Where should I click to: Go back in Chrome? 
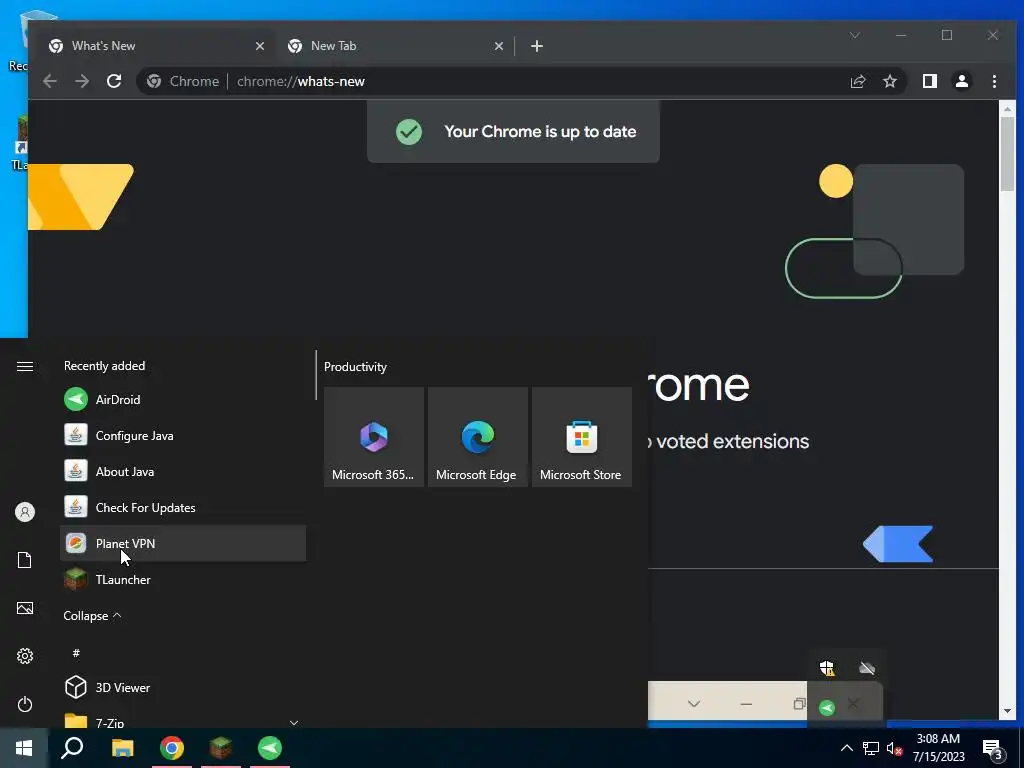tap(50, 81)
